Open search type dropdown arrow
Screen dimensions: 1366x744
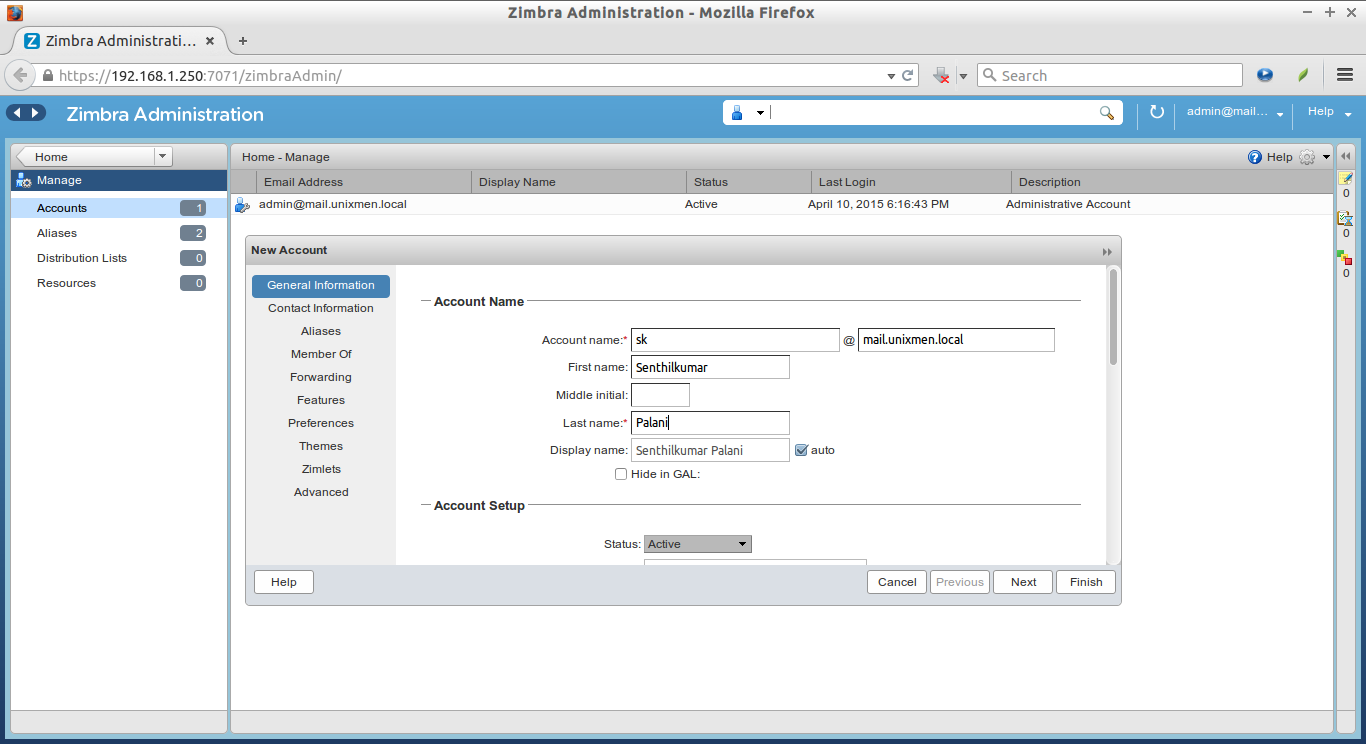760,113
